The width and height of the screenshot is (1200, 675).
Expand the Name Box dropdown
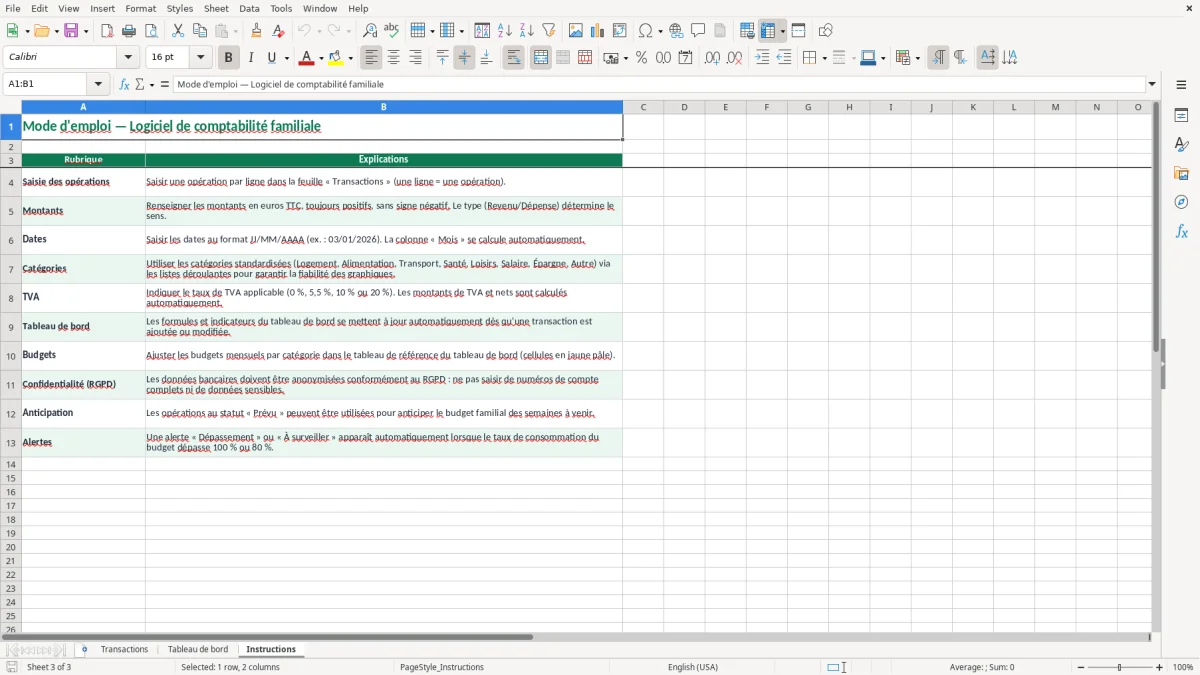(x=98, y=85)
